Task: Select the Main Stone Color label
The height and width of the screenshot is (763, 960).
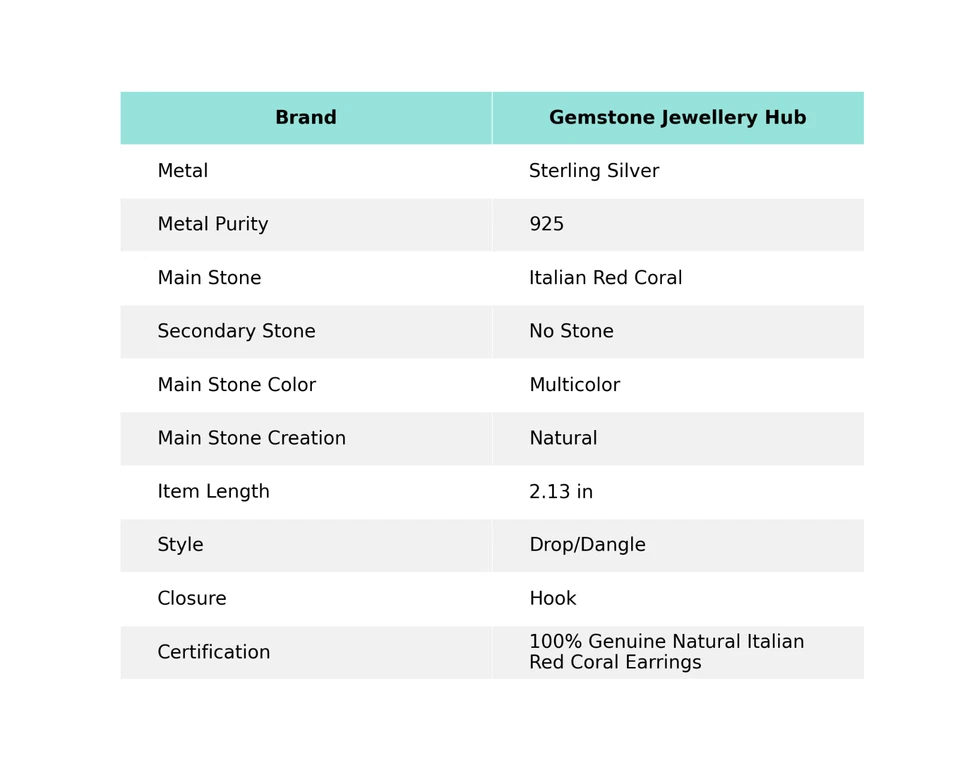Action: (236, 385)
